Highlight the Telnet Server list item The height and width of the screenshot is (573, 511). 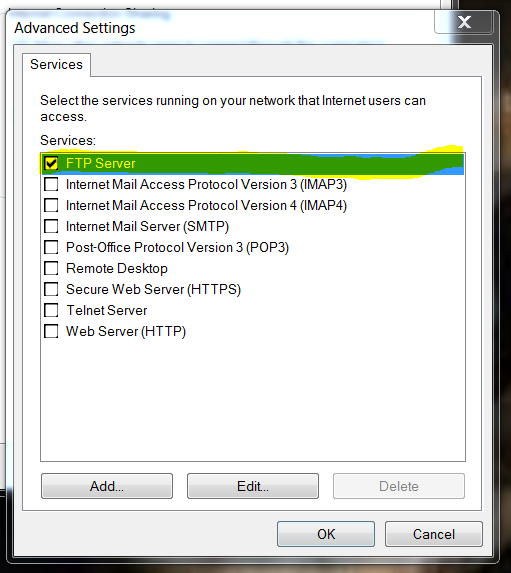[107, 311]
